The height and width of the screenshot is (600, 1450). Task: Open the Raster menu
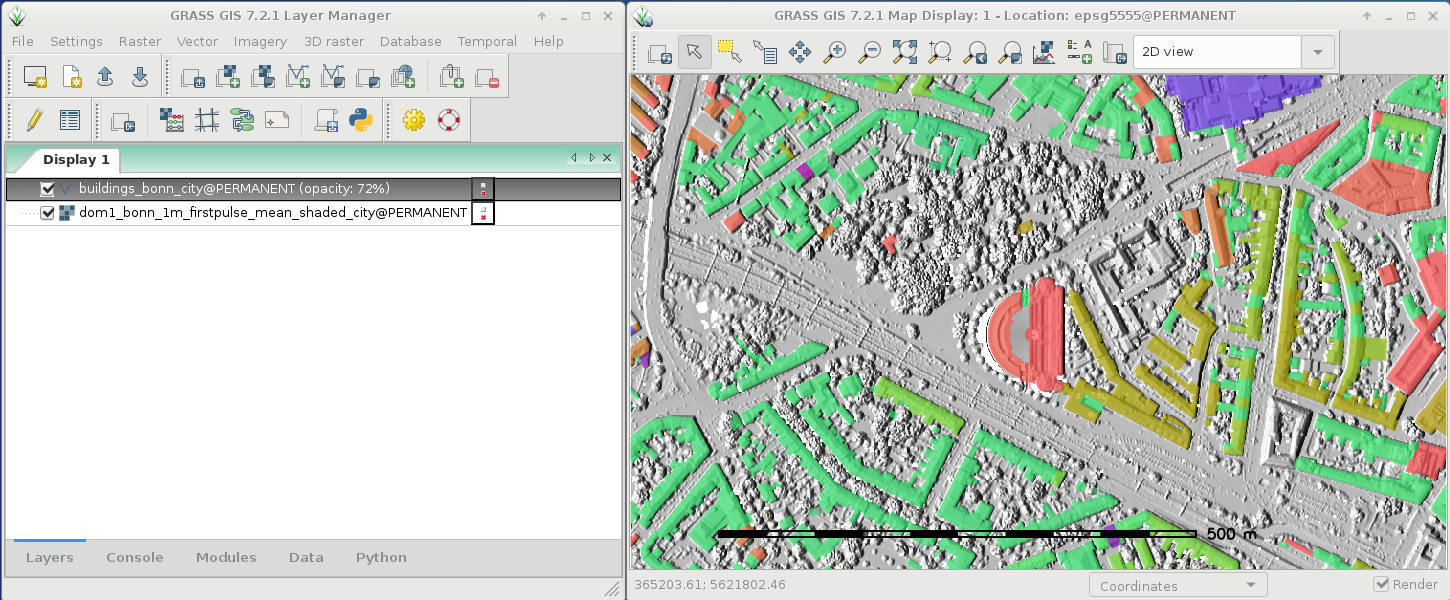pyautogui.click(x=139, y=41)
